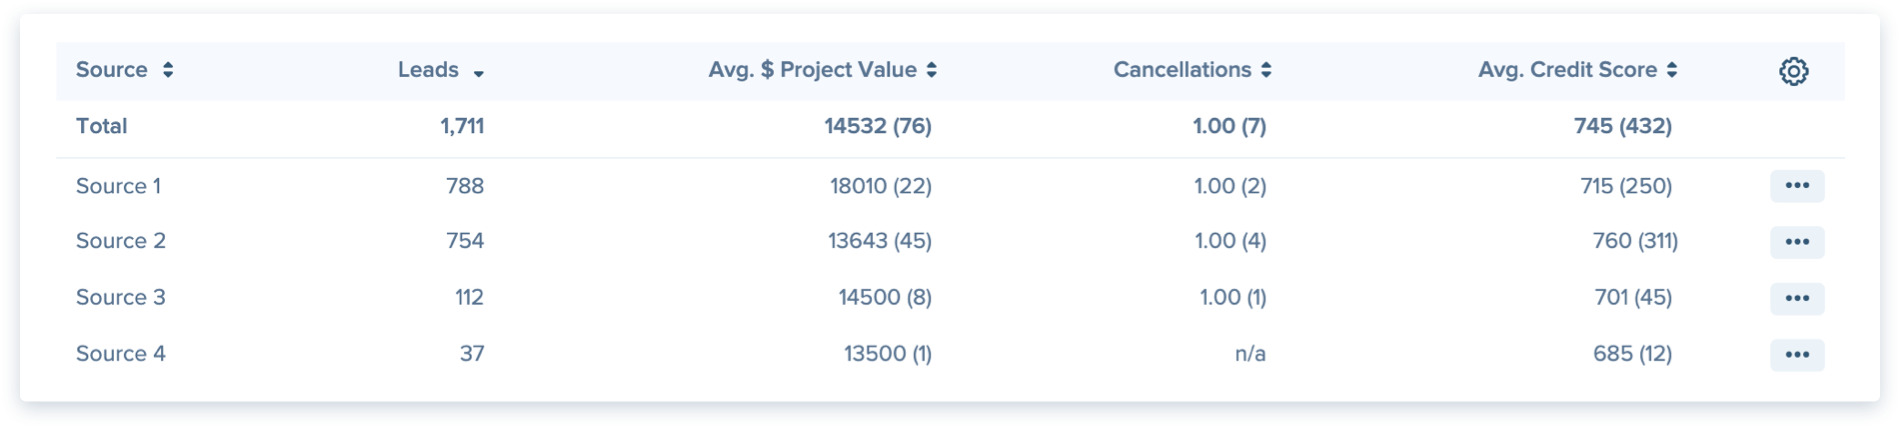The height and width of the screenshot is (428, 1900).
Task: Select the Source column header label
Action: [x=112, y=70]
